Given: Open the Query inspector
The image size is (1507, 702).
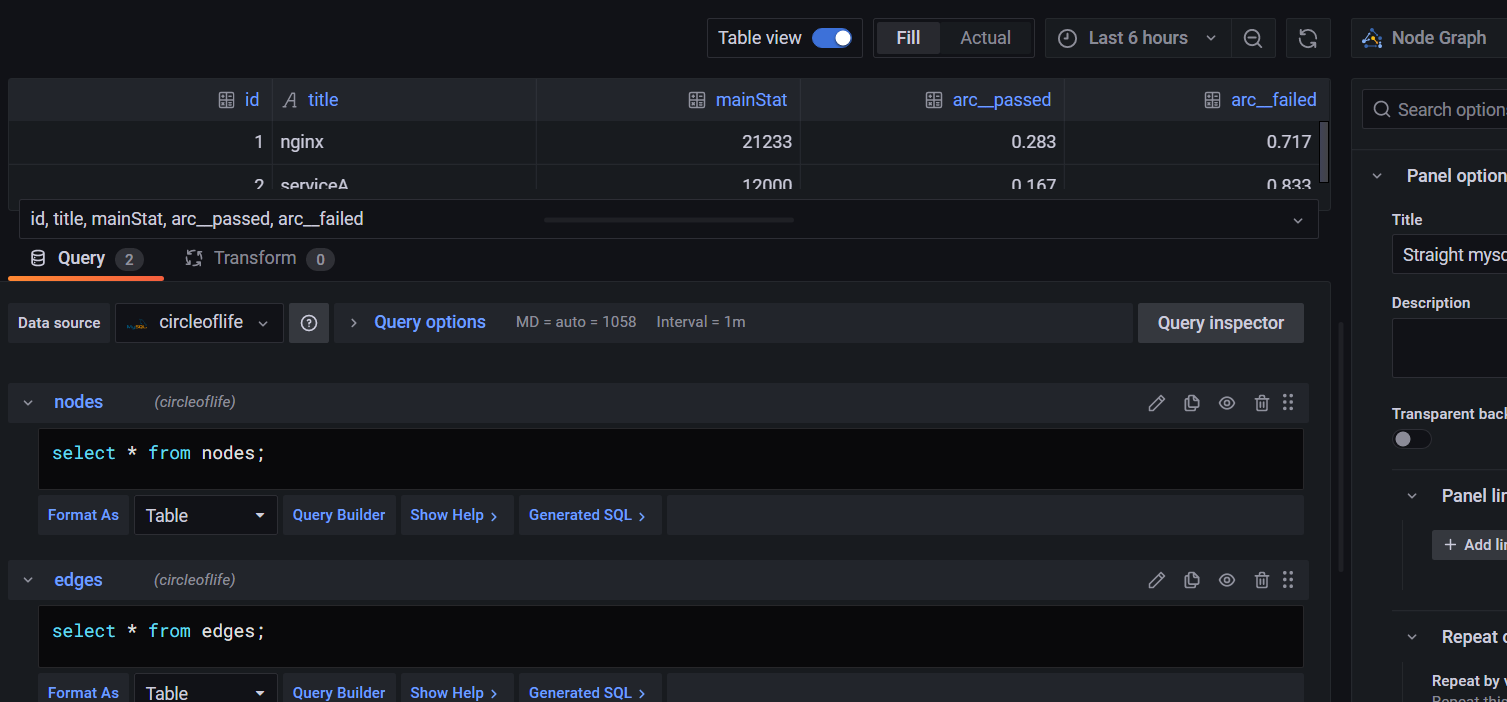Looking at the screenshot, I should (1220, 323).
